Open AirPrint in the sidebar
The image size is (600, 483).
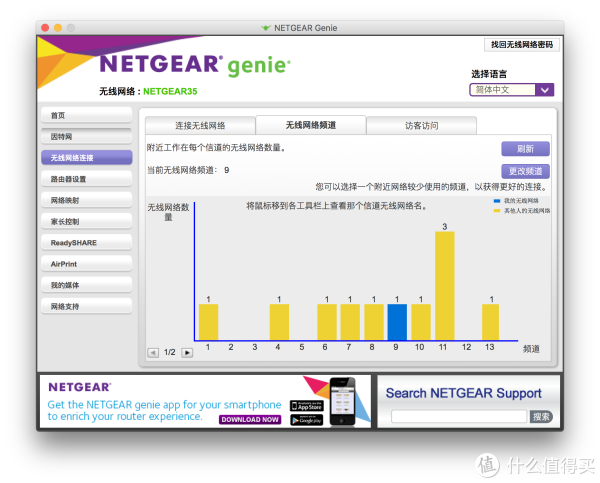(x=86, y=264)
